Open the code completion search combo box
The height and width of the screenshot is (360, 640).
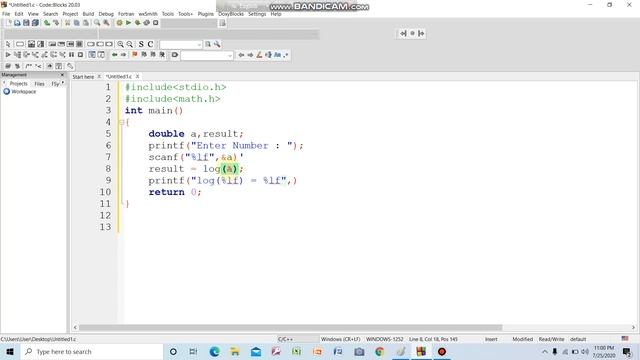(181, 44)
